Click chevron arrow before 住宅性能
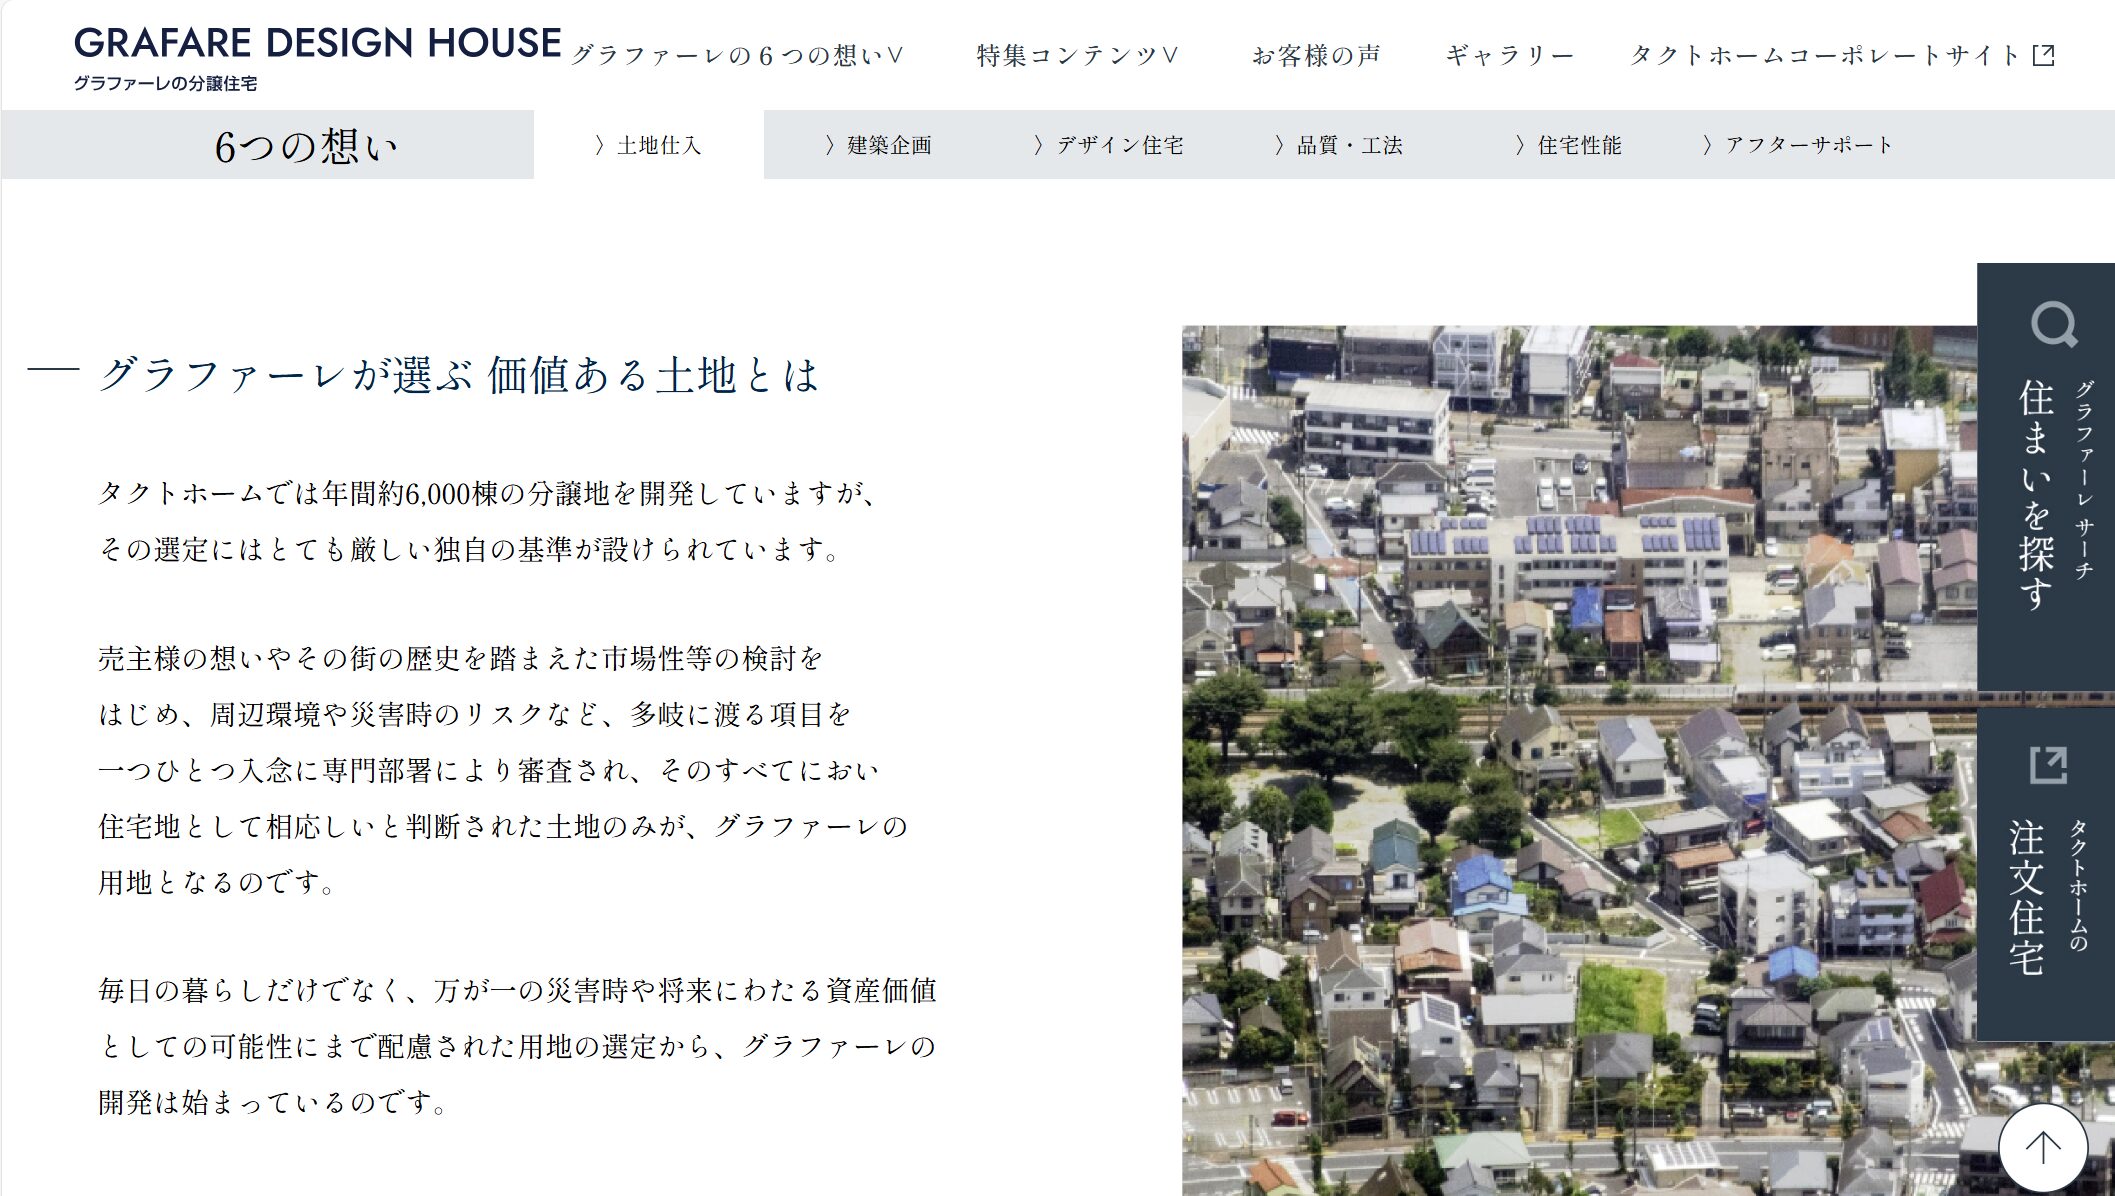 pyautogui.click(x=1519, y=146)
